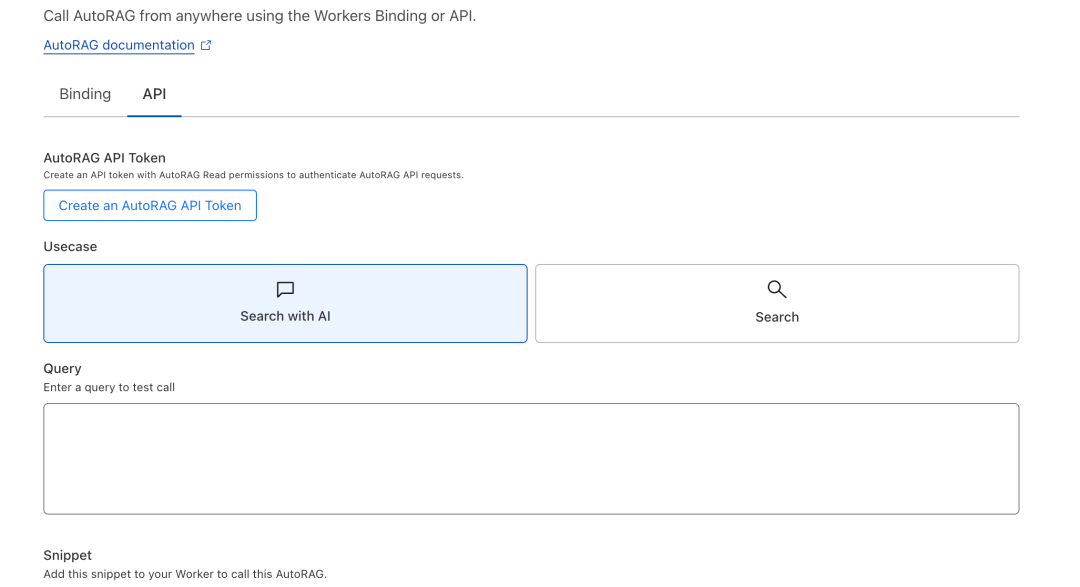This screenshot has width=1080, height=587.
Task: Click "Add this snippet to your Worker" description
Action: tap(185, 574)
